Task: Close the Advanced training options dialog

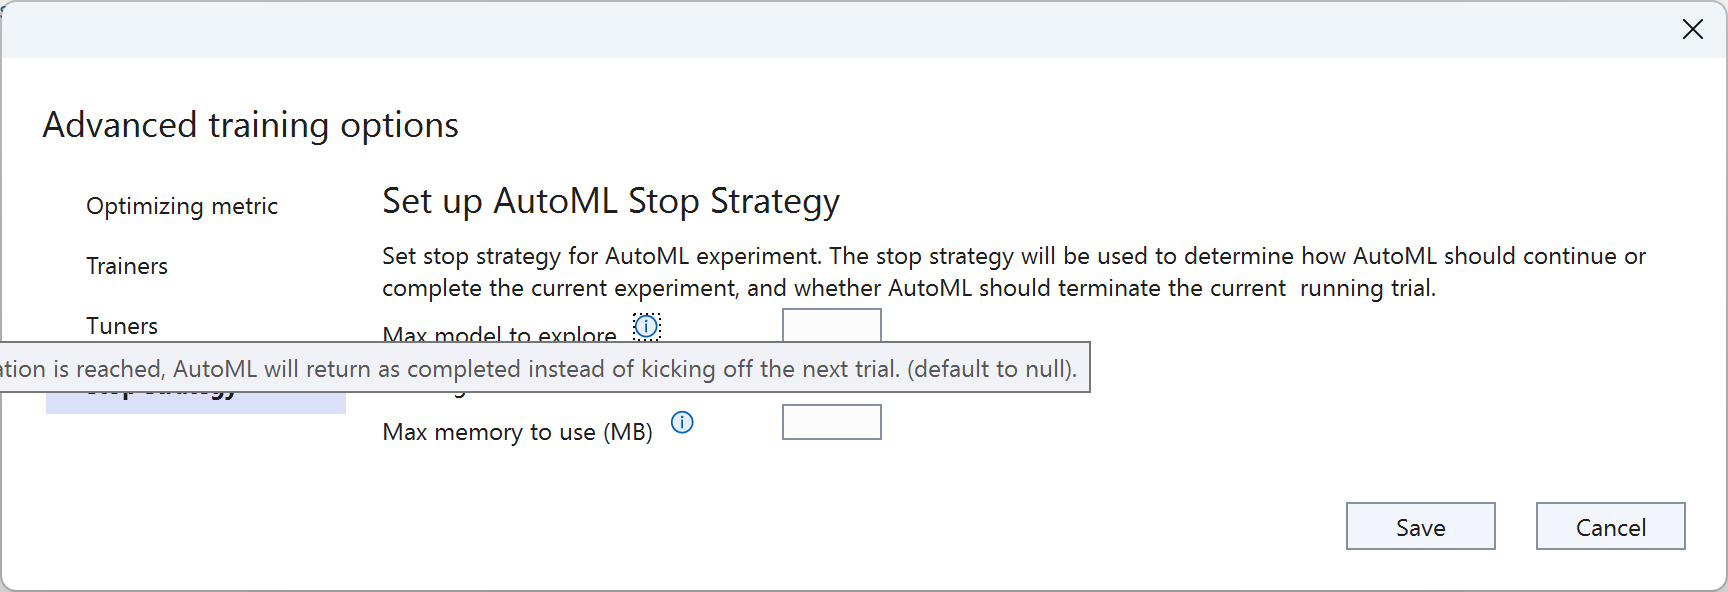Action: pos(1692,29)
